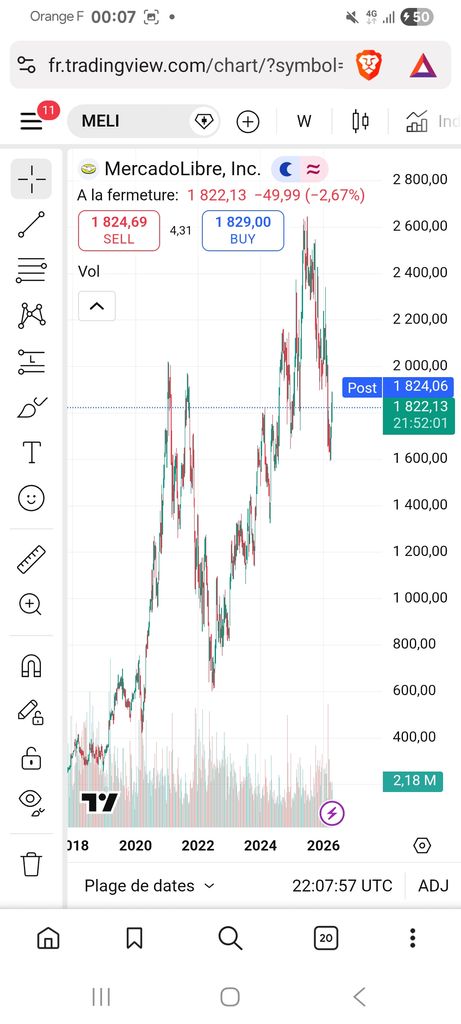Tap the site settings icon in address bar
The image size is (461, 1024).
click(27, 65)
